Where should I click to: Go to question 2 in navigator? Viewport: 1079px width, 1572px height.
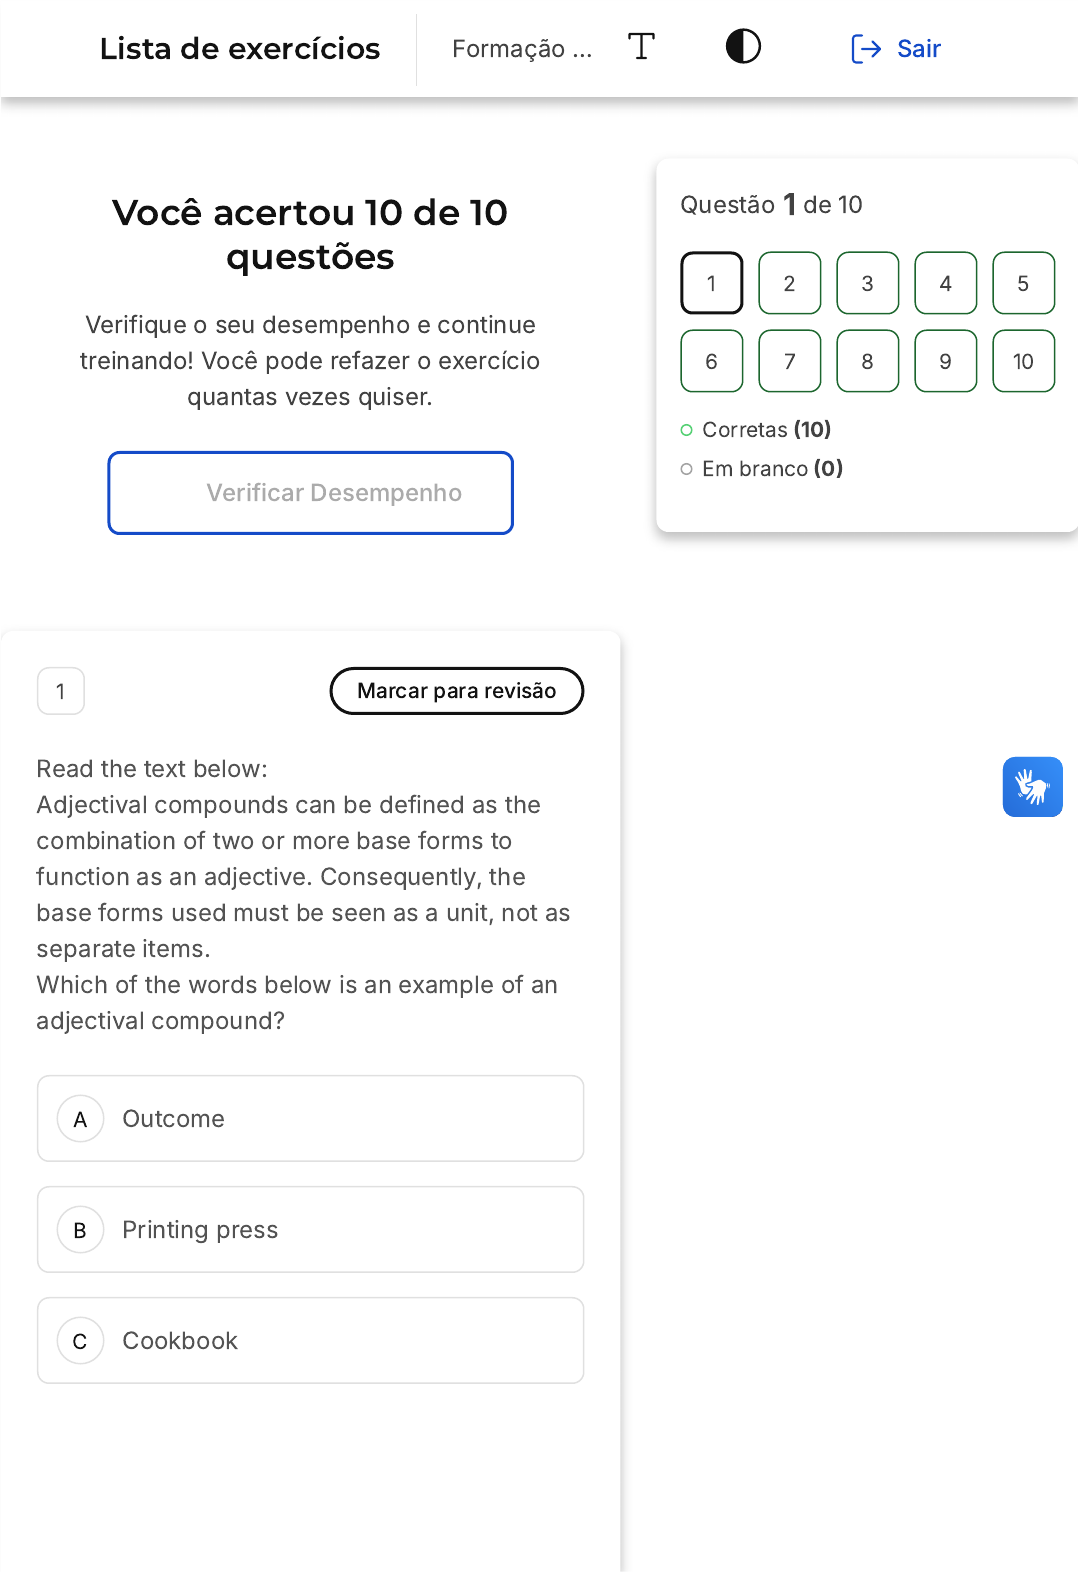click(789, 283)
